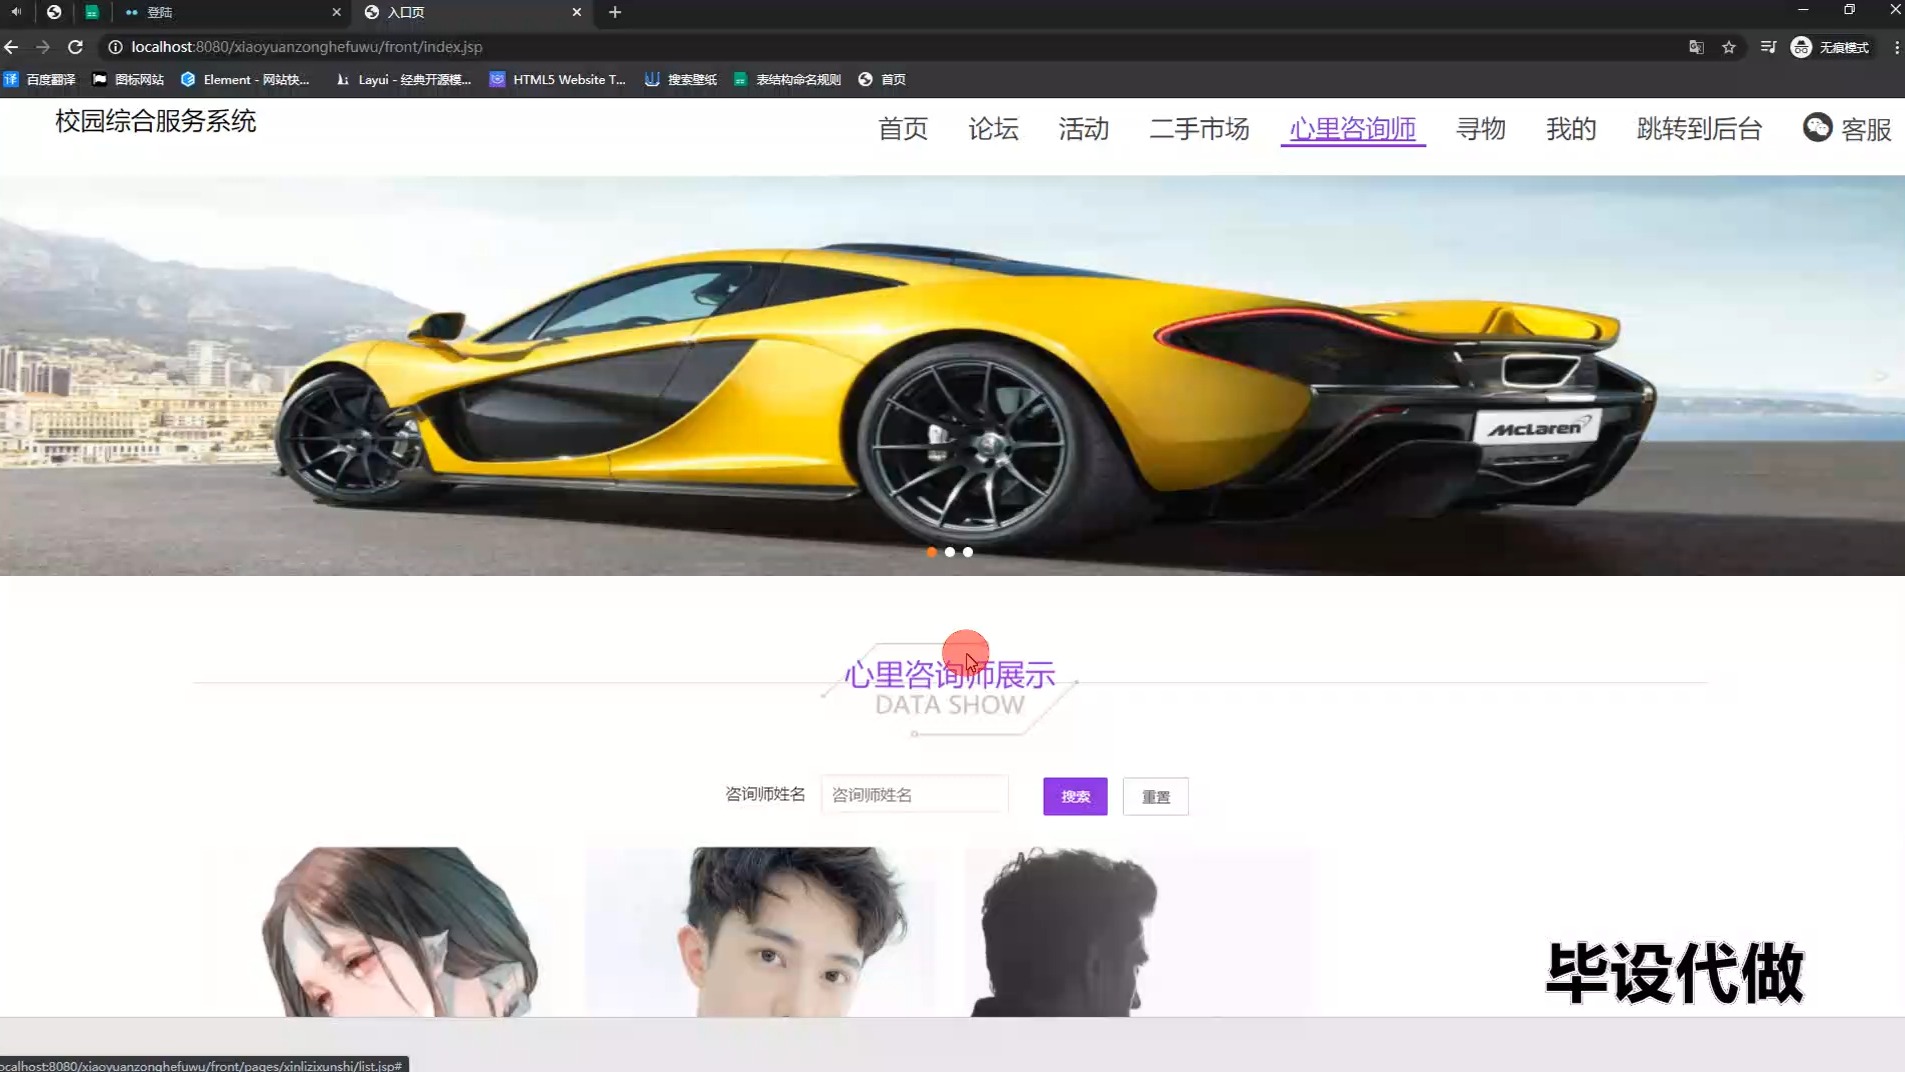Click the purple 搜索 button
The height and width of the screenshot is (1072, 1905).
[x=1075, y=796]
